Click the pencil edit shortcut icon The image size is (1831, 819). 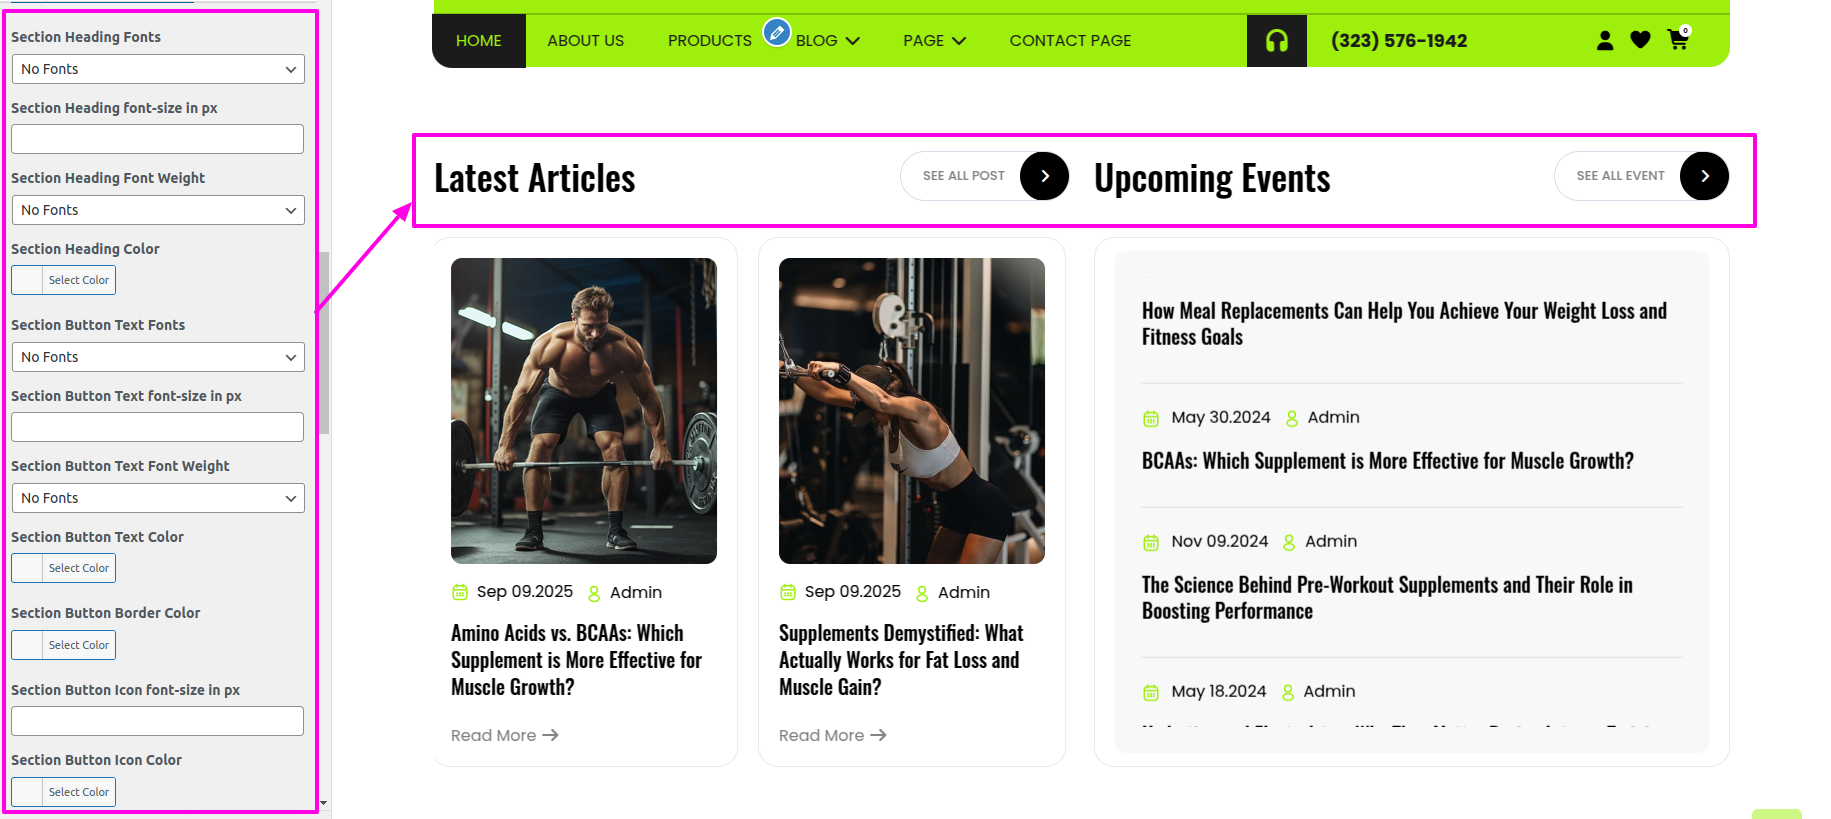click(x=777, y=33)
